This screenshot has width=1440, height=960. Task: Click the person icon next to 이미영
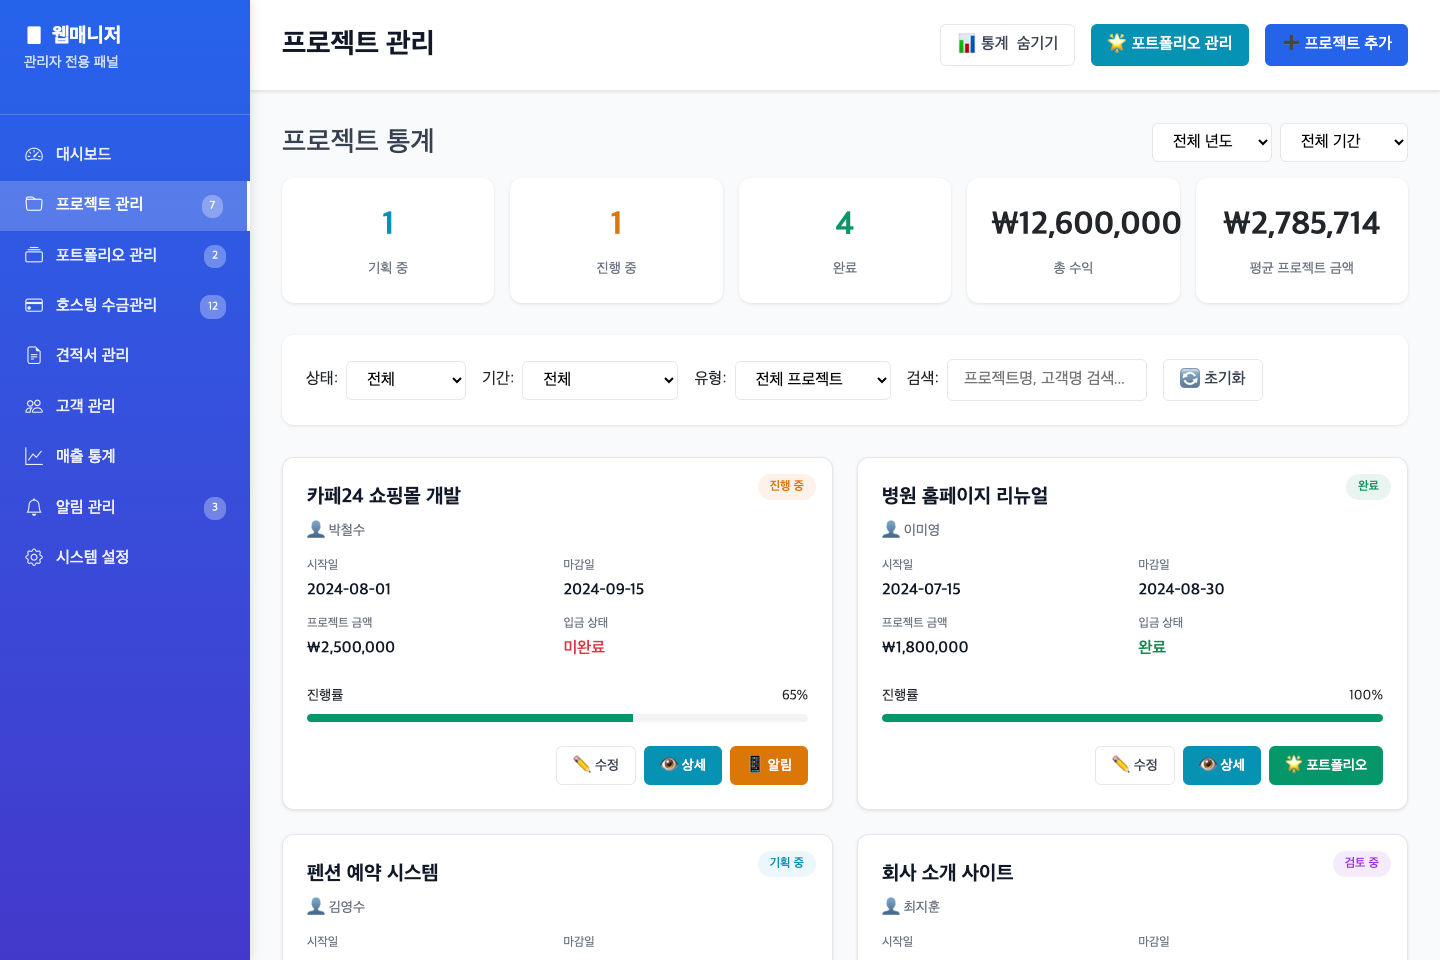[x=891, y=529]
